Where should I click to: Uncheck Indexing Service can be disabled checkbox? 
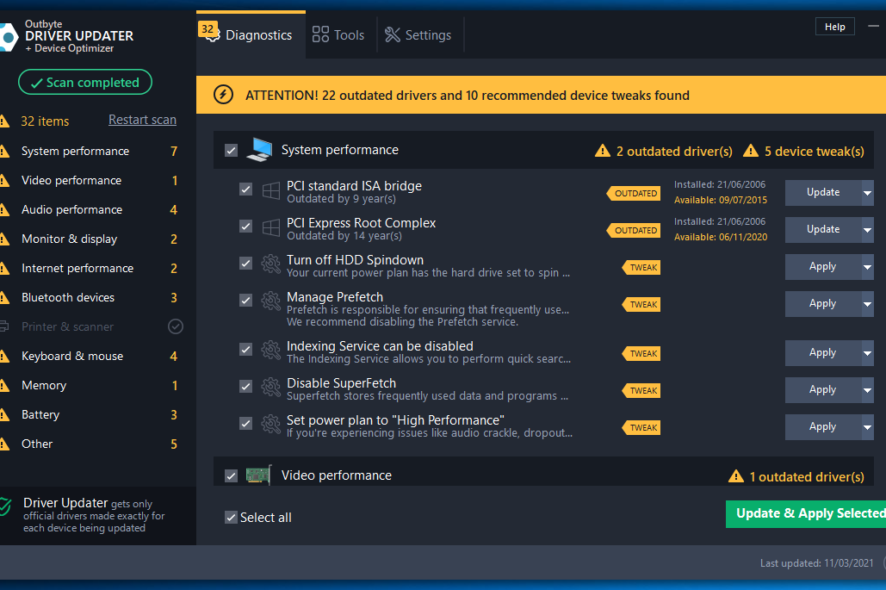click(246, 350)
